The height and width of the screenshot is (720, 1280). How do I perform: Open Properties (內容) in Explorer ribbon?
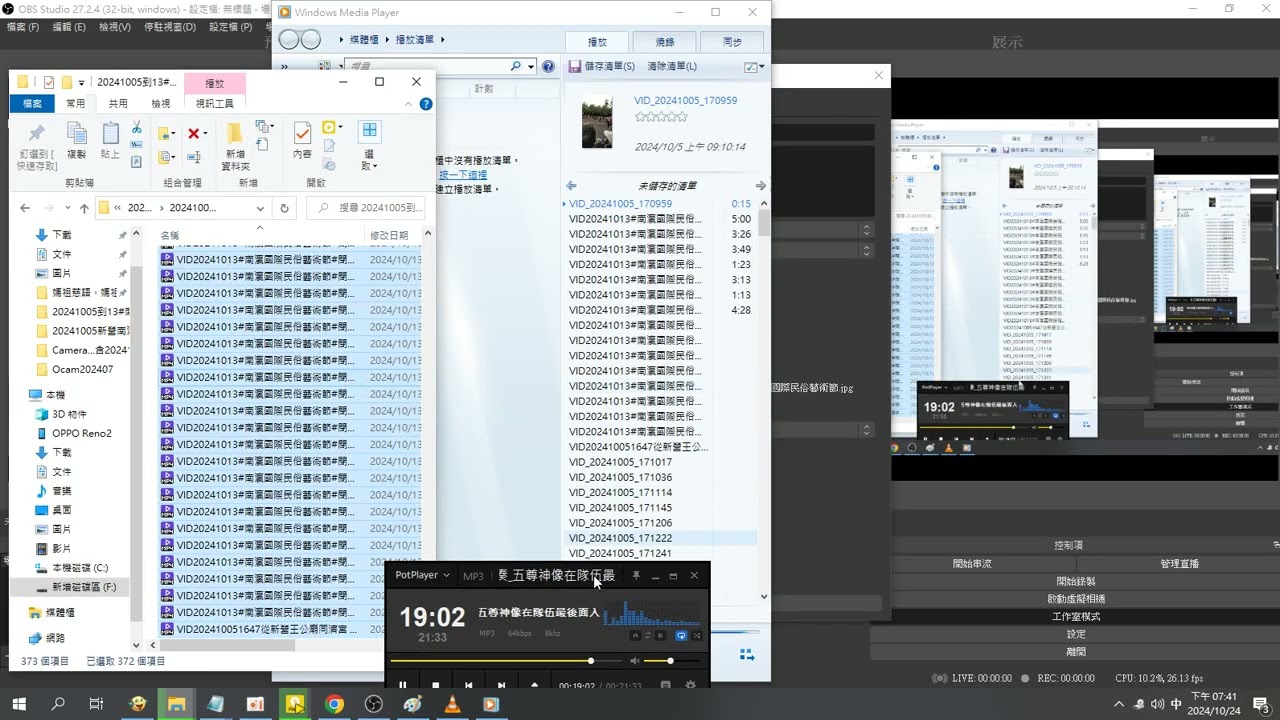coord(302,141)
